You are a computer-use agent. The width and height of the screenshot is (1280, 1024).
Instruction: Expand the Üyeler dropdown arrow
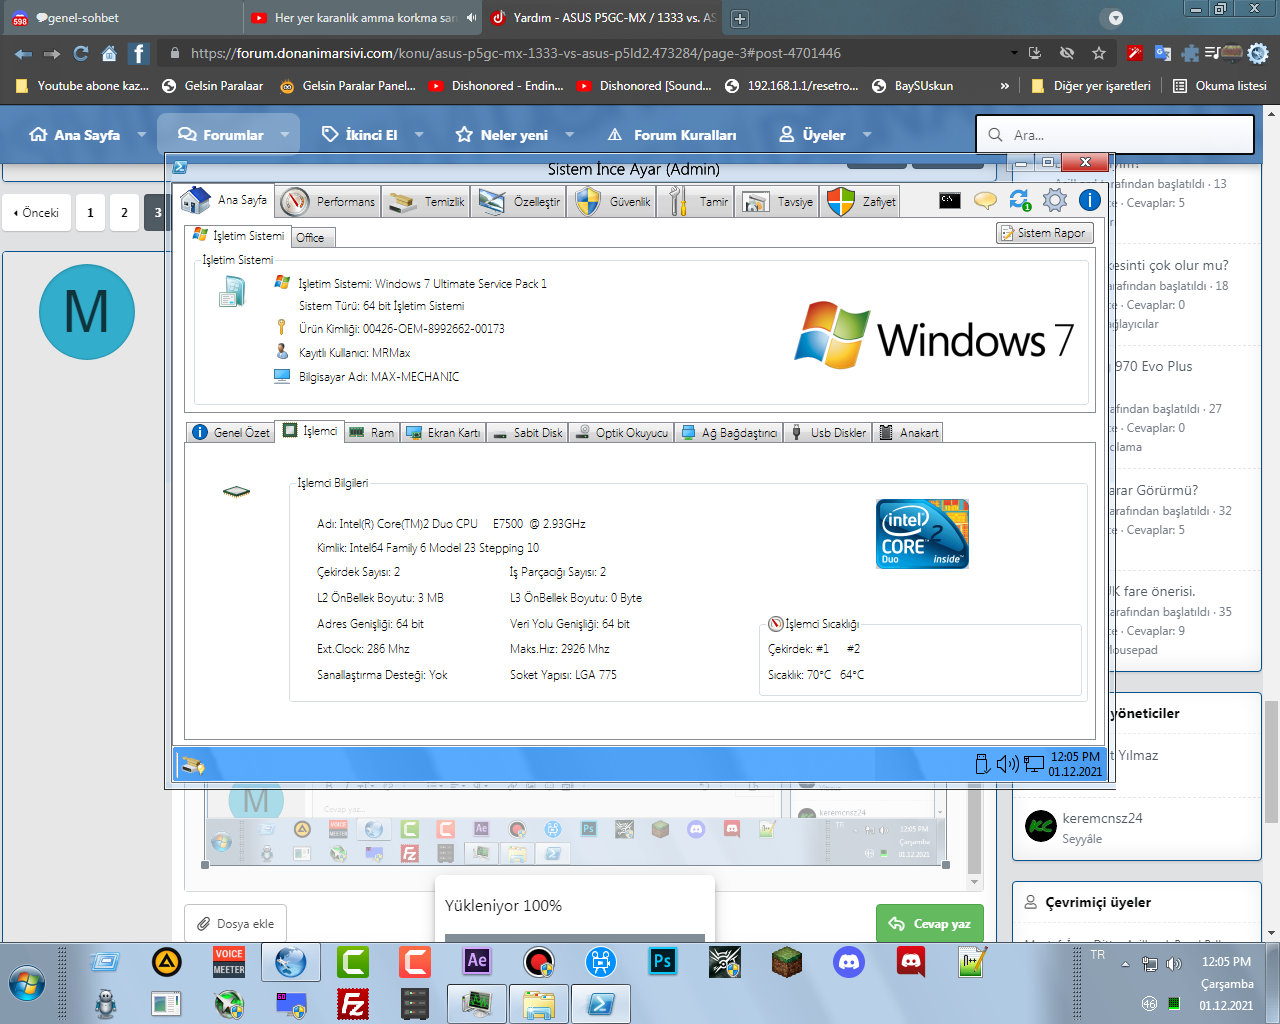click(x=867, y=134)
